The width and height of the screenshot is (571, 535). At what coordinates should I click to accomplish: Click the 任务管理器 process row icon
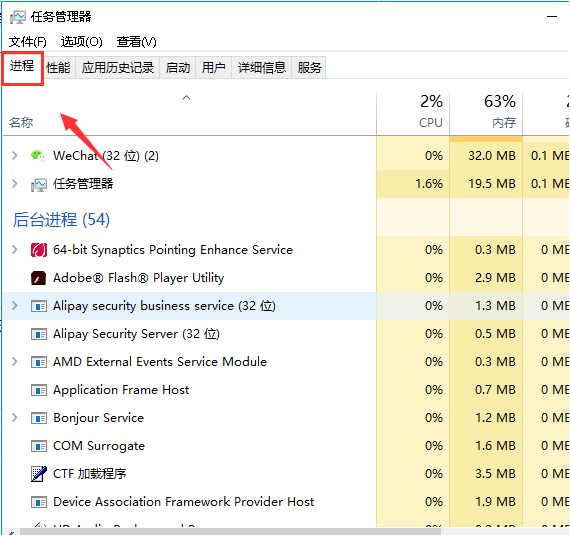(x=38, y=185)
